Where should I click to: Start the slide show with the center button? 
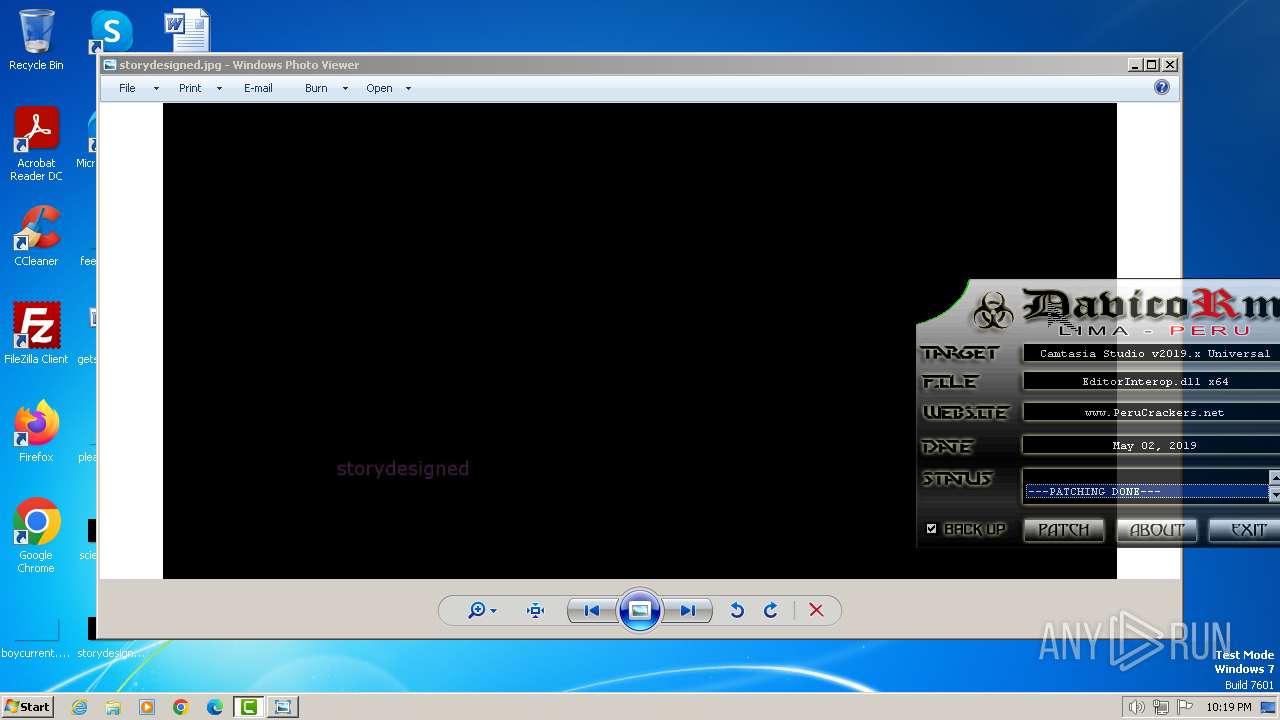coord(640,610)
